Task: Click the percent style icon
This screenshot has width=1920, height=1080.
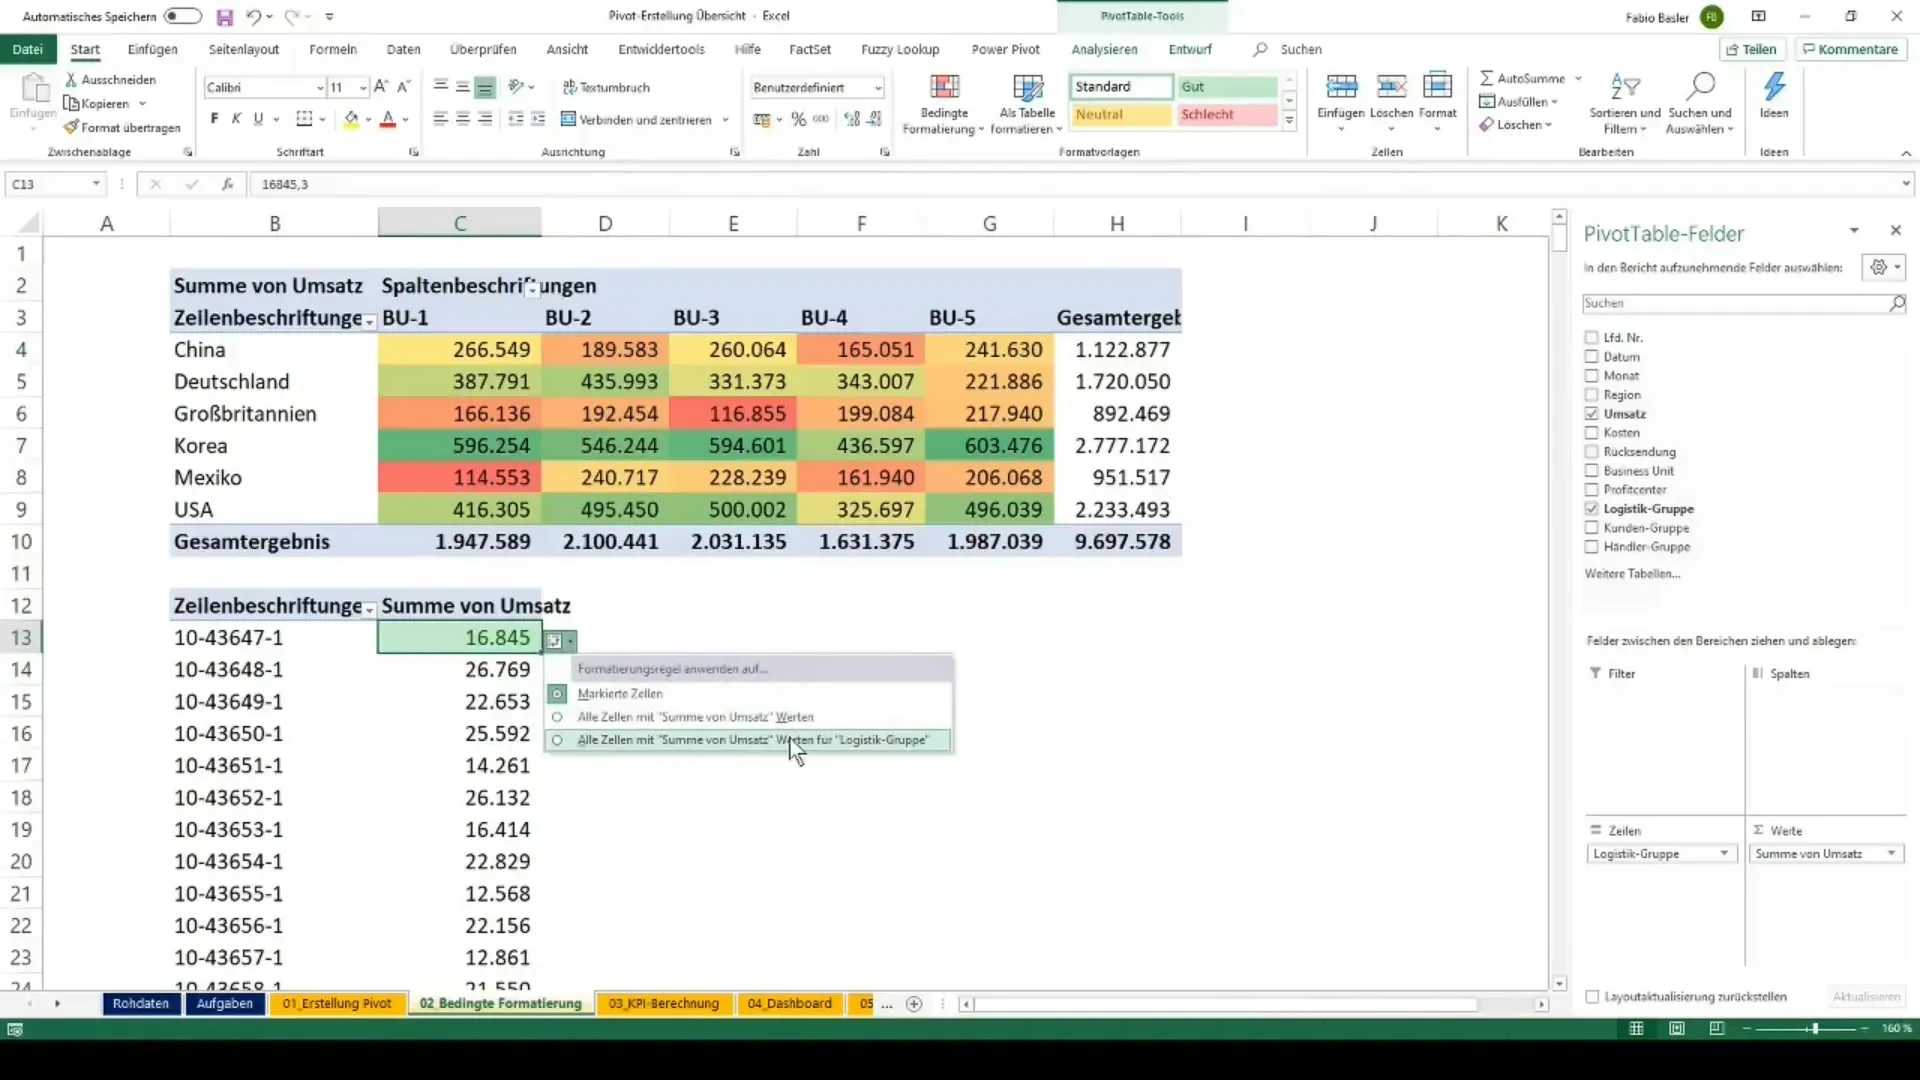Action: (x=798, y=119)
